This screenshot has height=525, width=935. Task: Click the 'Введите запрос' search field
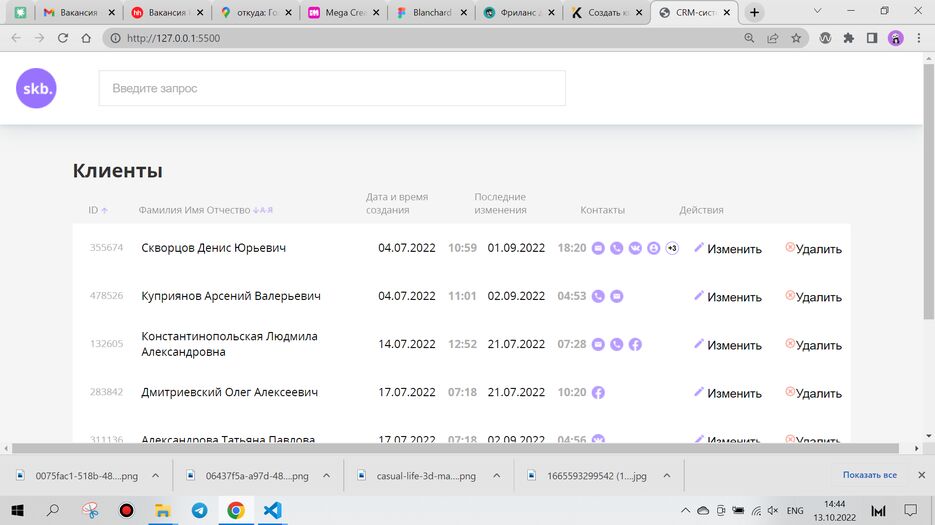click(x=332, y=88)
